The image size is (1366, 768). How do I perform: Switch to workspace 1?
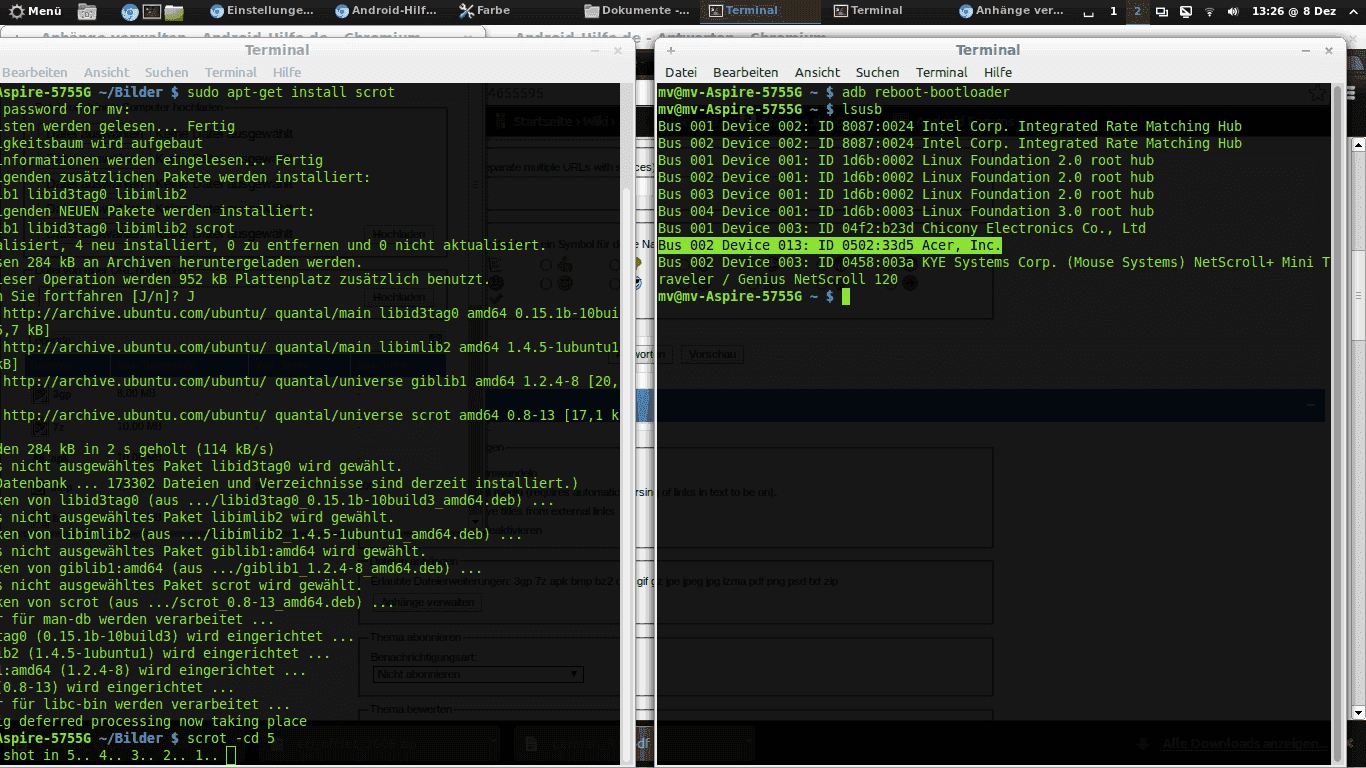coord(1114,11)
